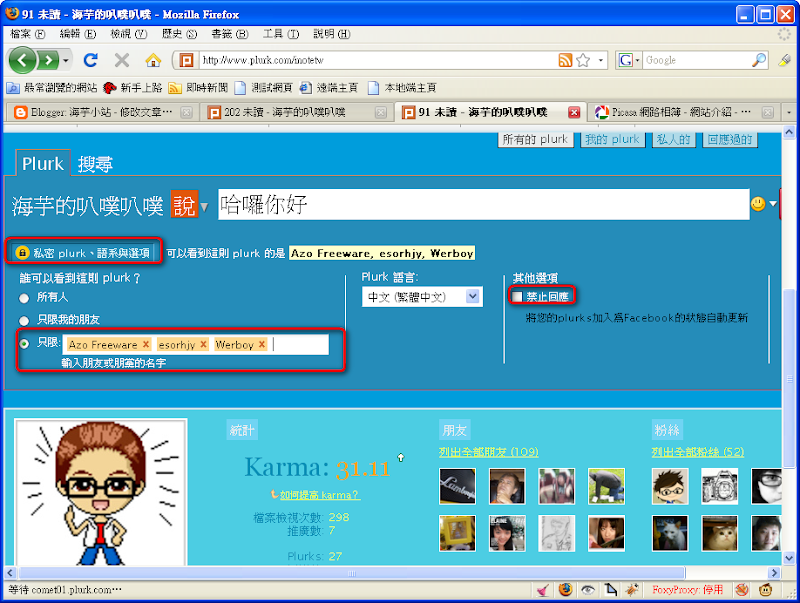This screenshot has height=603, width=800.
Task: Open the 即時新聞 feed bookmark
Action: (x=198, y=88)
